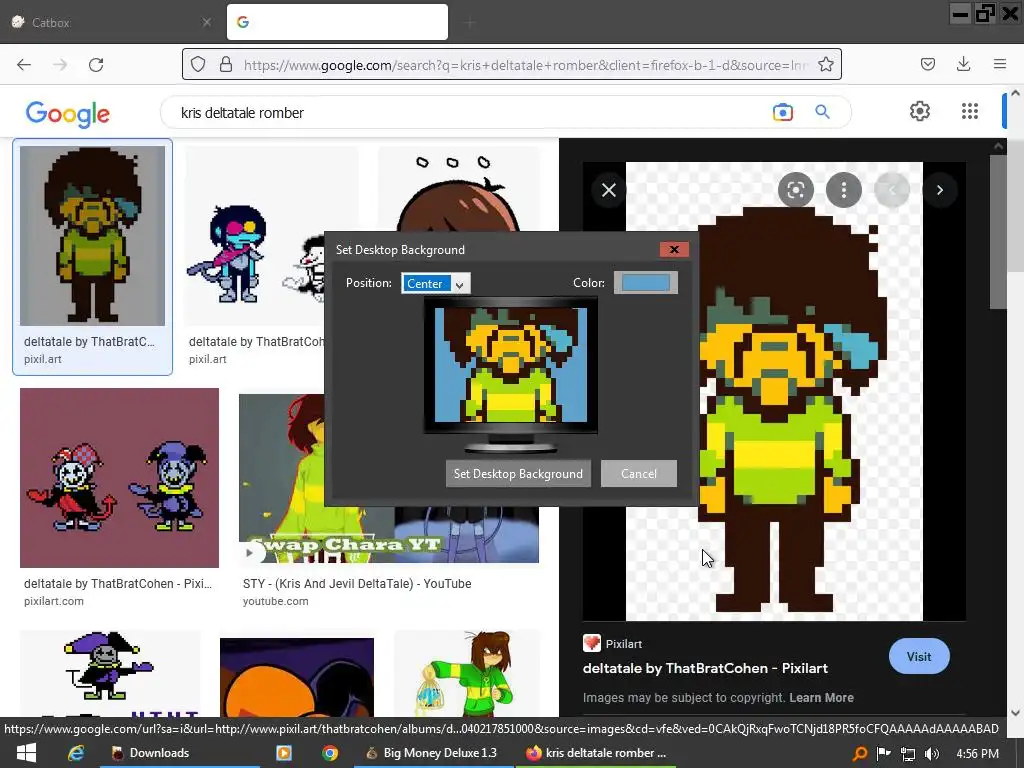Open the large Kris preview image
Screen dimensions: 1024x768
click(774, 391)
